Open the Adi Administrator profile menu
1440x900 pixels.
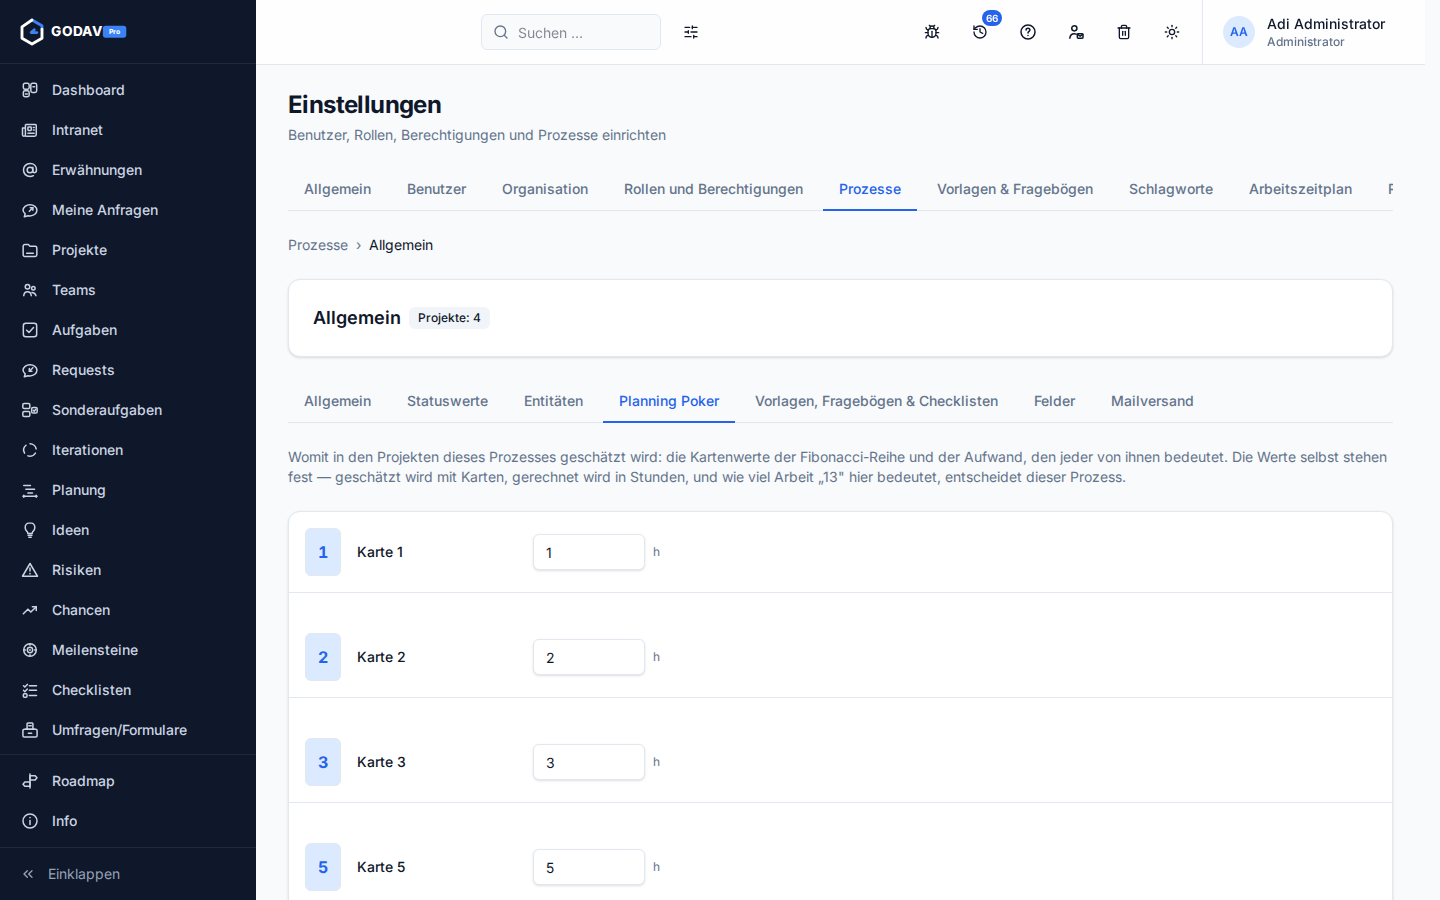tap(1305, 32)
